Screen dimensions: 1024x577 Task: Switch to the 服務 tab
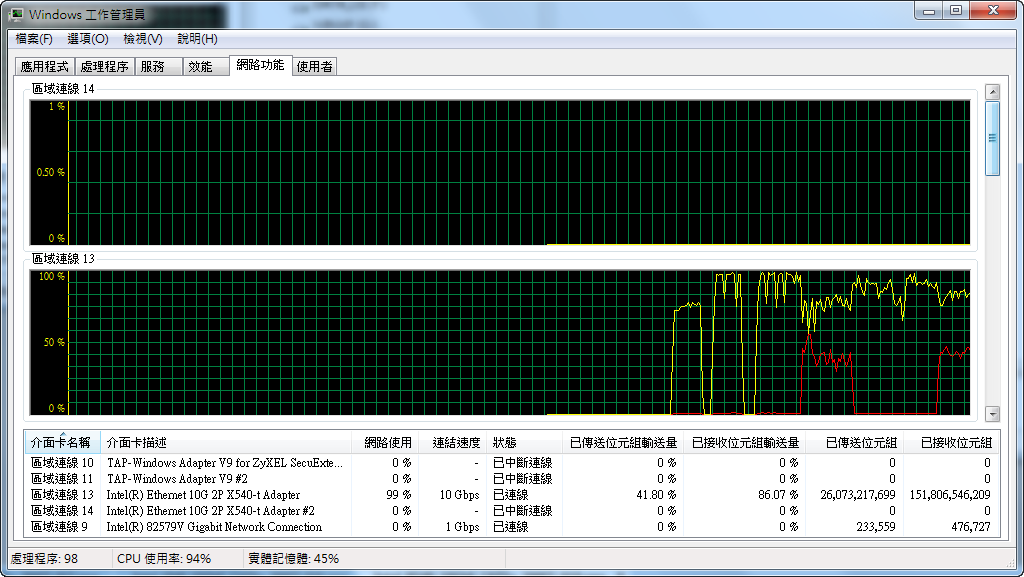click(158, 67)
